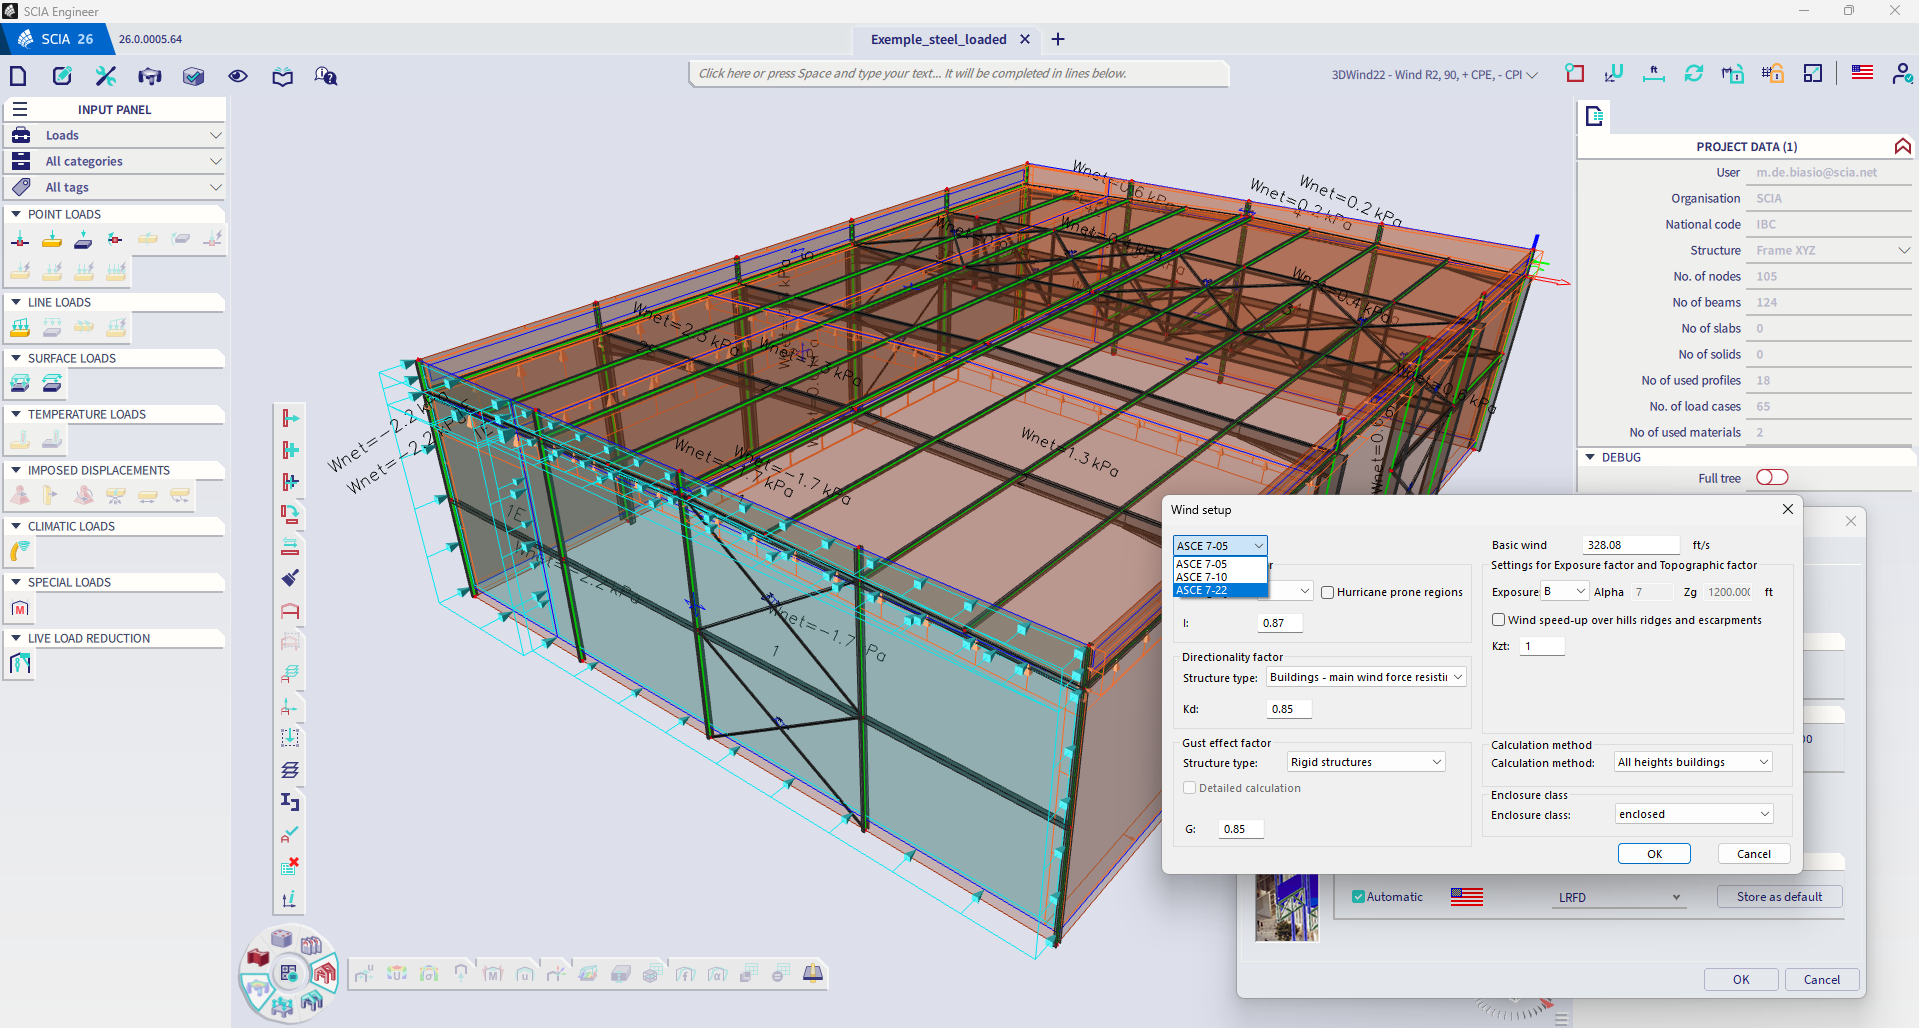Click the refresh arrows icon in top toolbar
The height and width of the screenshot is (1028, 1919).
(1693, 74)
